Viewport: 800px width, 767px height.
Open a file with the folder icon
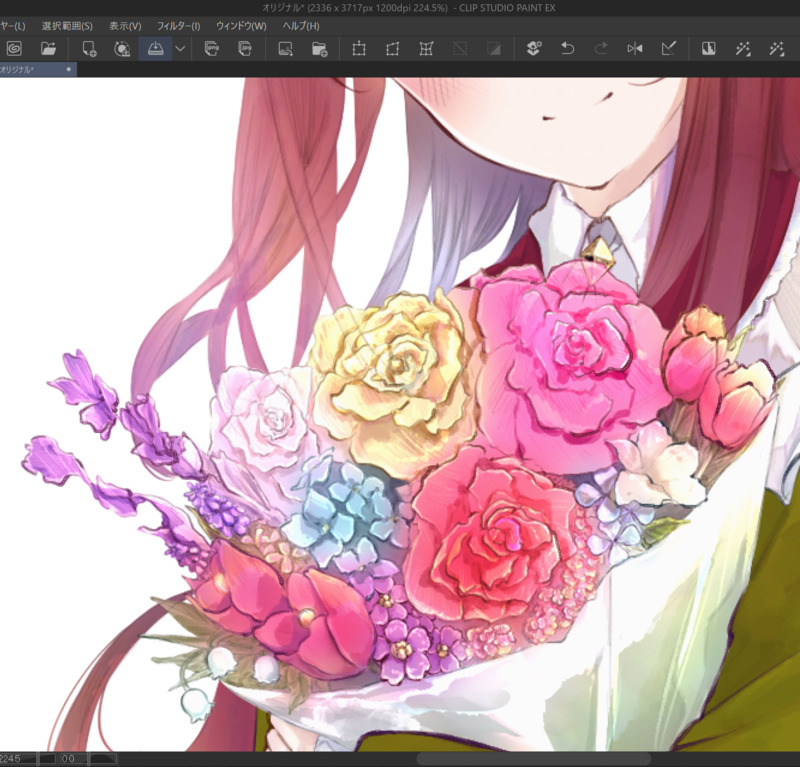(48, 48)
